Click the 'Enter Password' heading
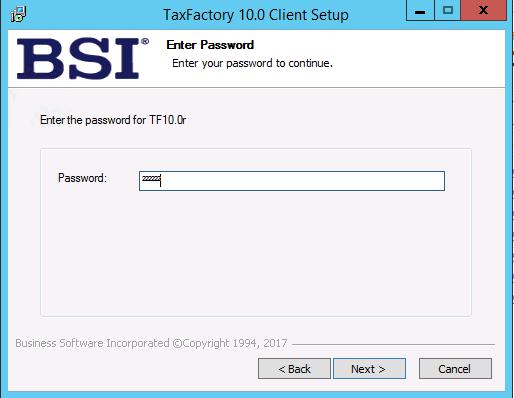514x398 pixels. [210, 45]
